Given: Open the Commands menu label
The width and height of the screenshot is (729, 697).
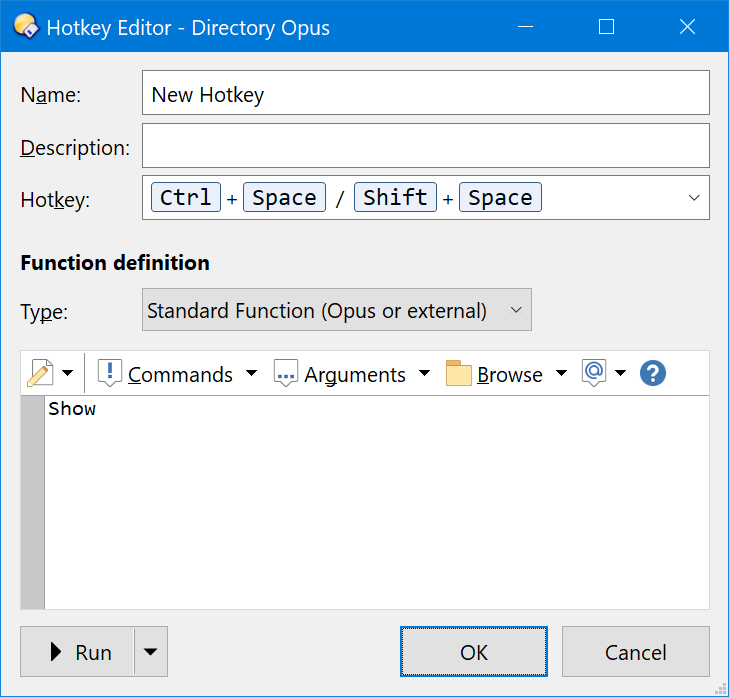Looking at the screenshot, I should (x=180, y=375).
